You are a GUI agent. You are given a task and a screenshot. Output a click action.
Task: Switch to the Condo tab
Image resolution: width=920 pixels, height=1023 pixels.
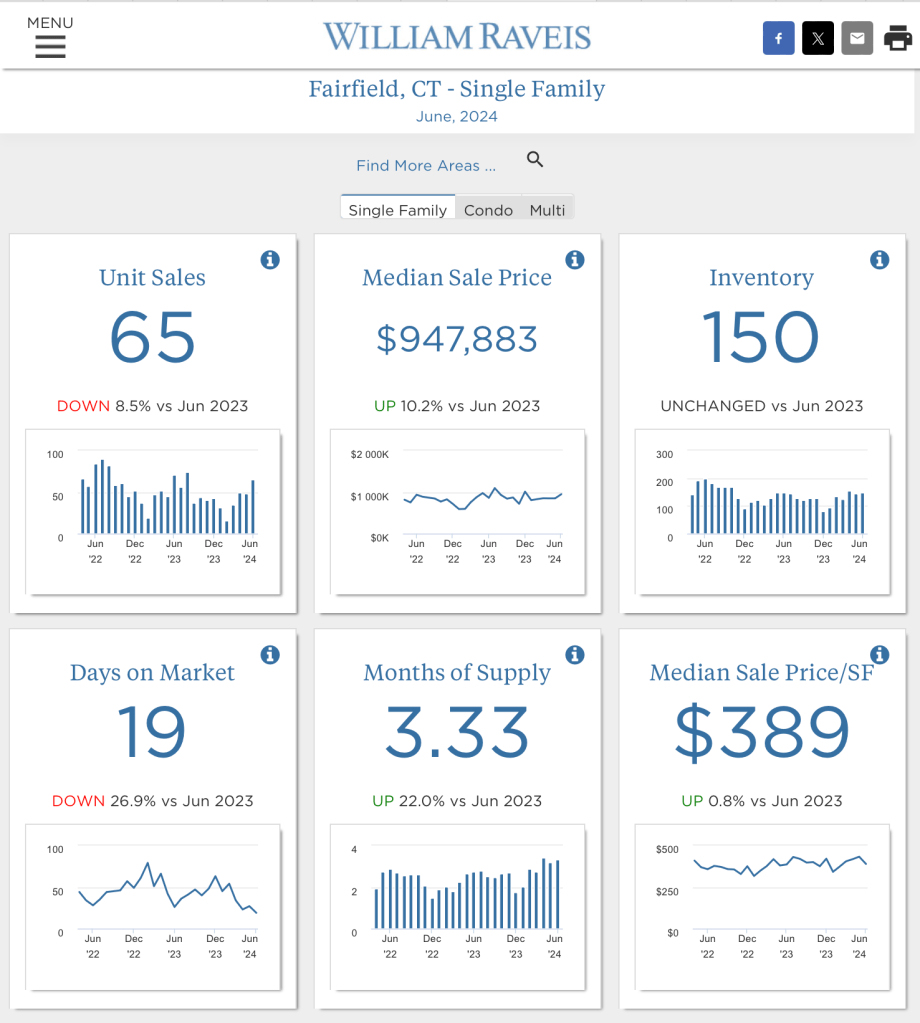tap(488, 210)
